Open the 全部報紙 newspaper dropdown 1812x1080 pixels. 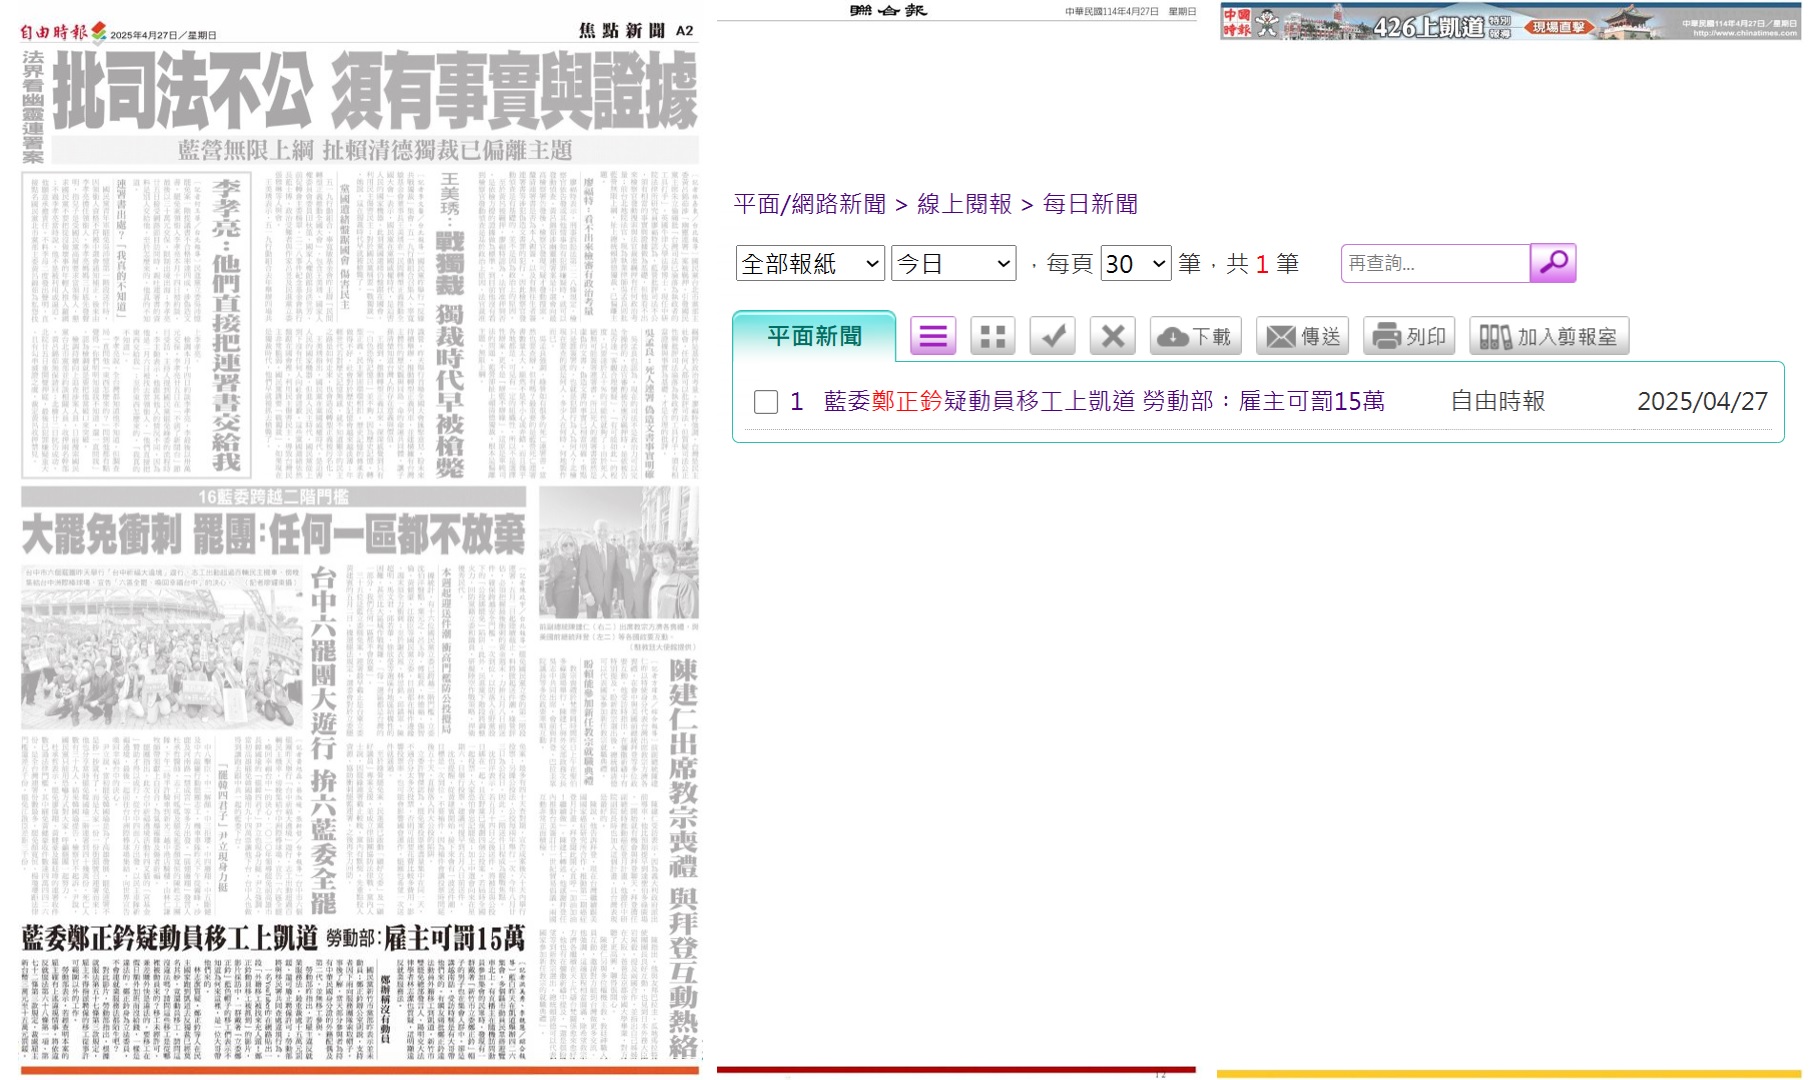(810, 264)
